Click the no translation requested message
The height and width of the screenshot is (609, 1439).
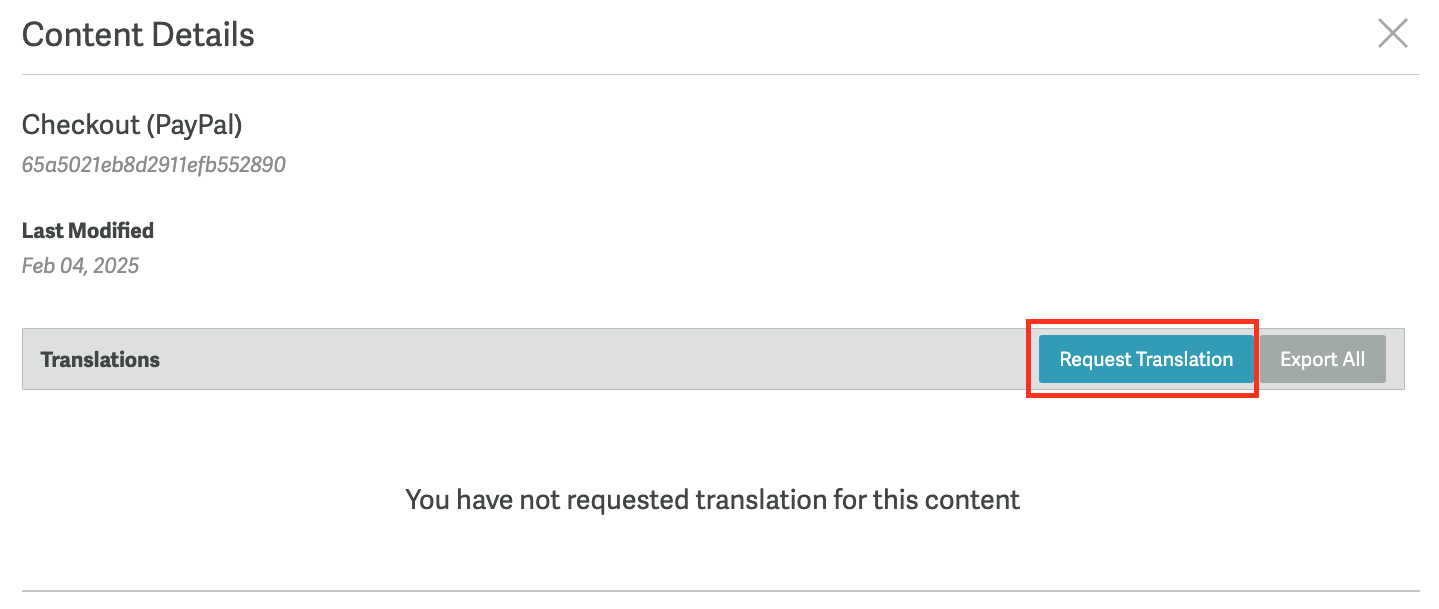pyautogui.click(x=712, y=499)
